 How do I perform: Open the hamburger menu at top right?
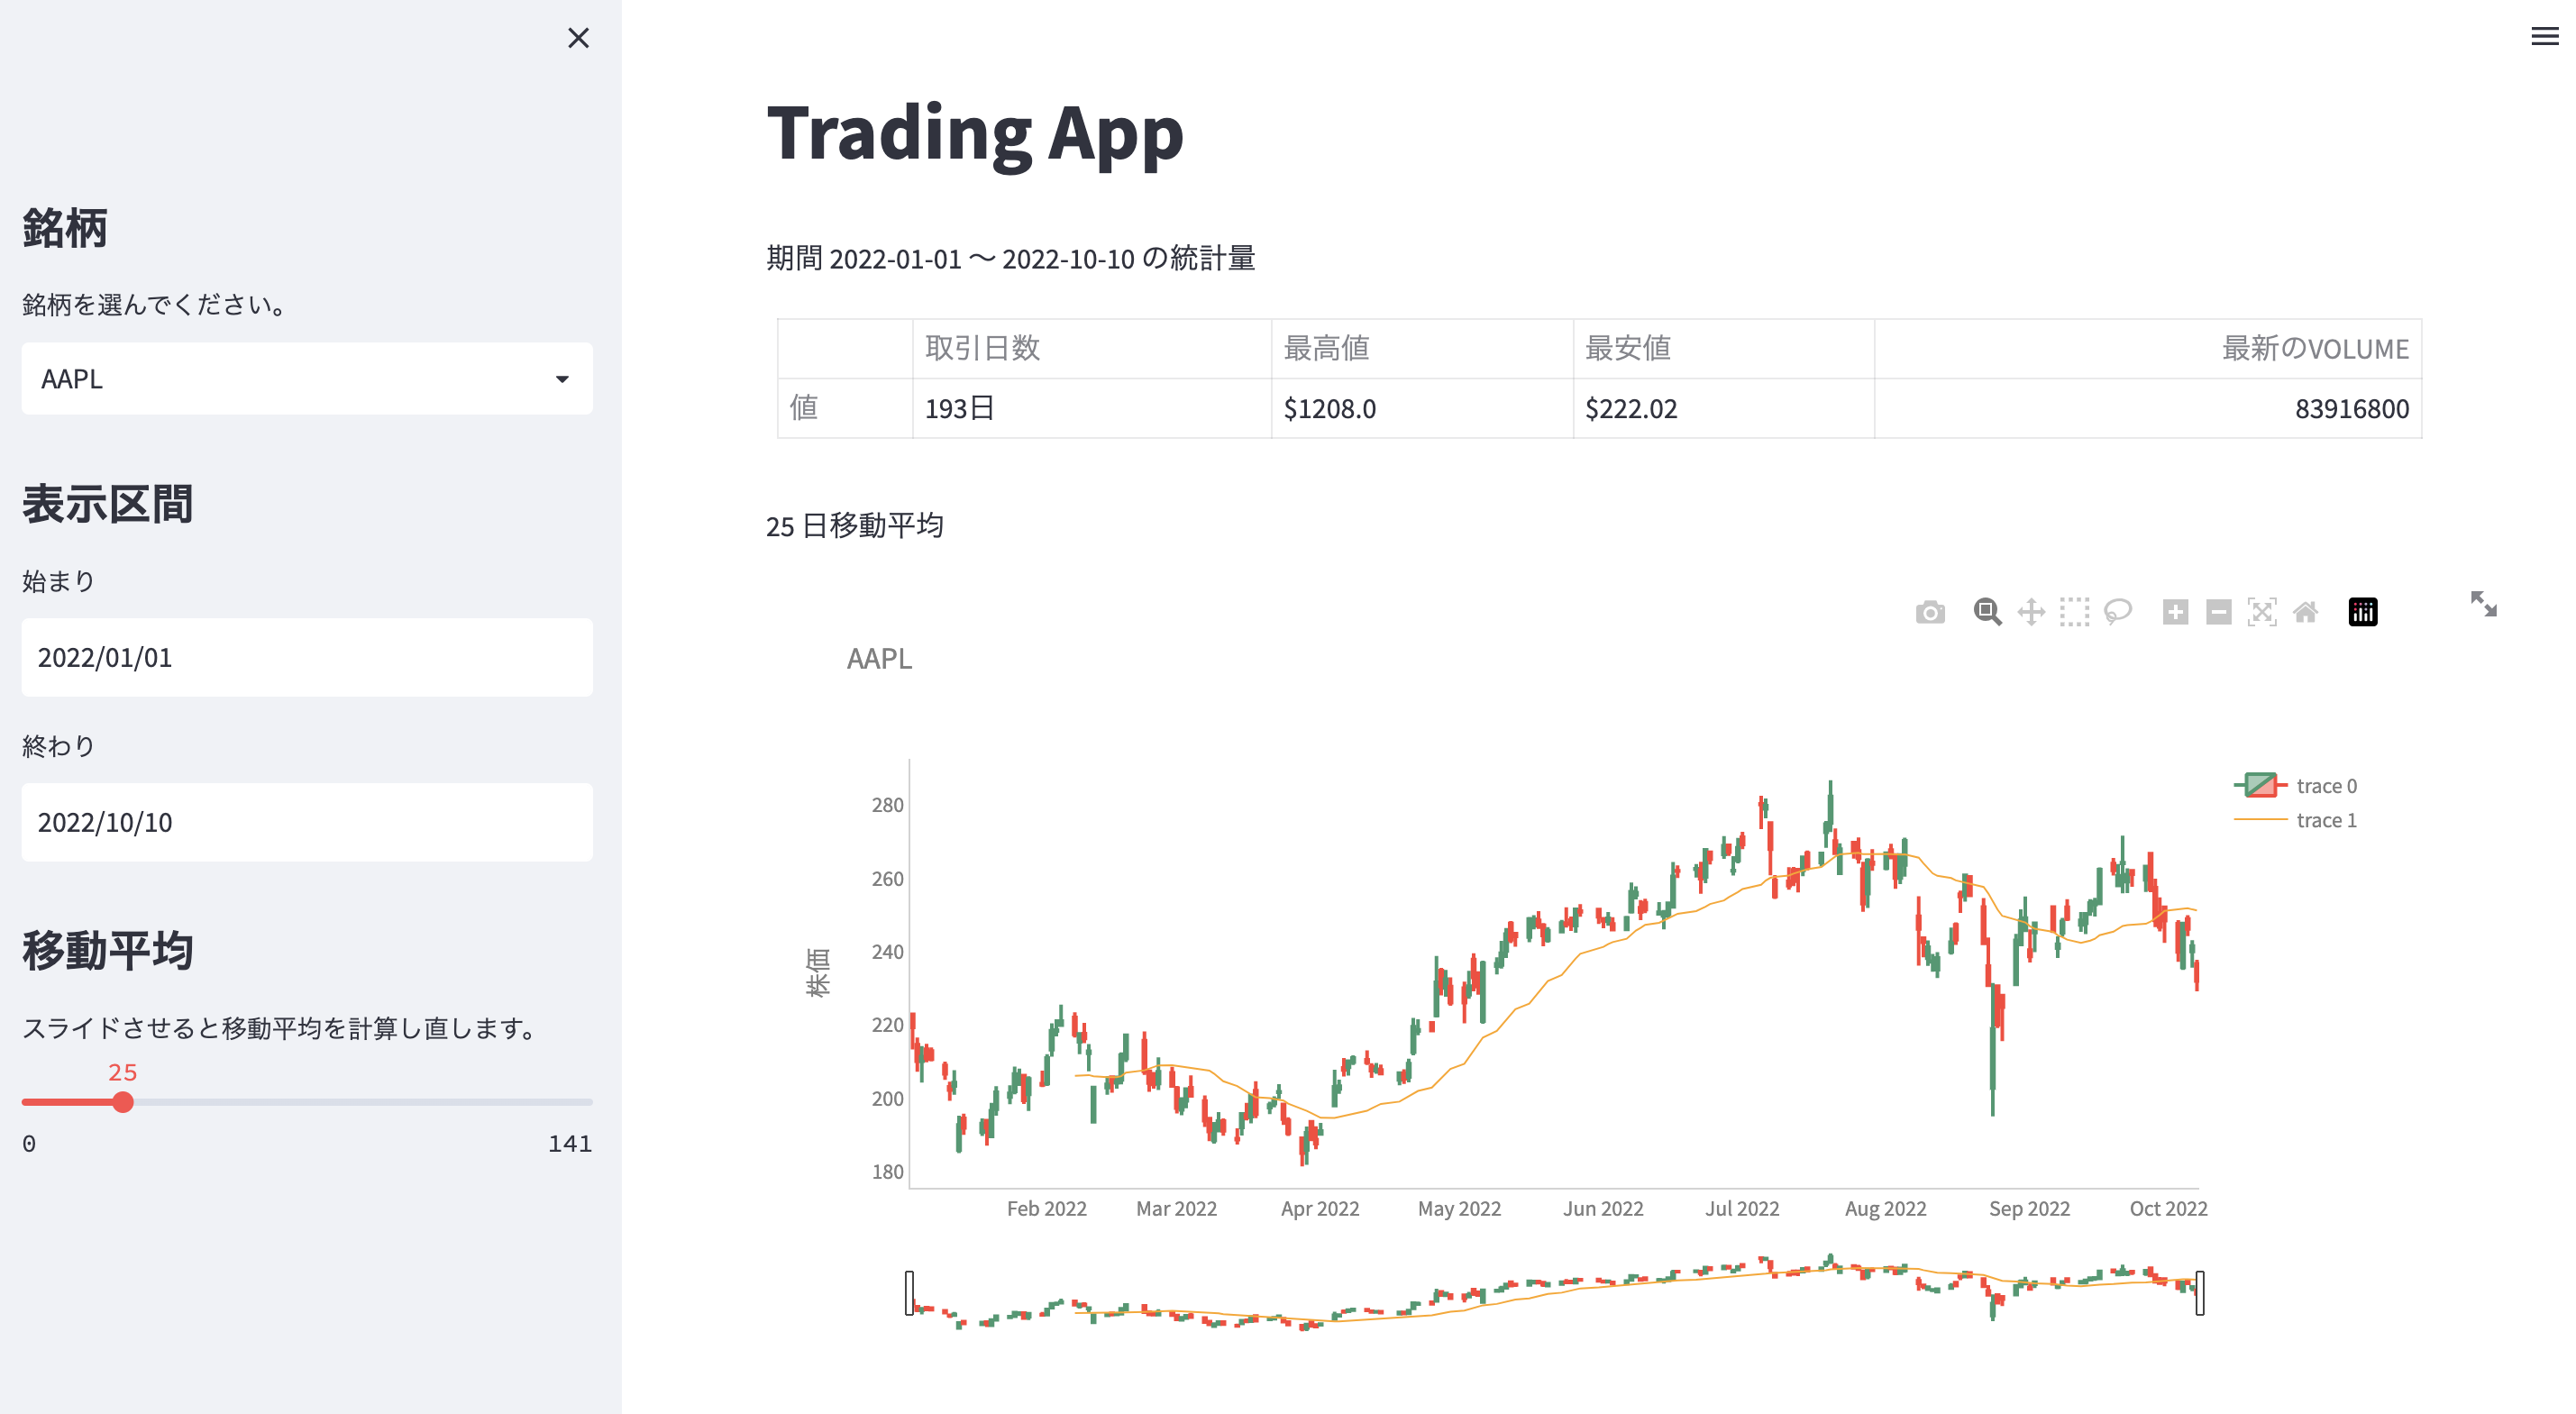pyautogui.click(x=2543, y=36)
